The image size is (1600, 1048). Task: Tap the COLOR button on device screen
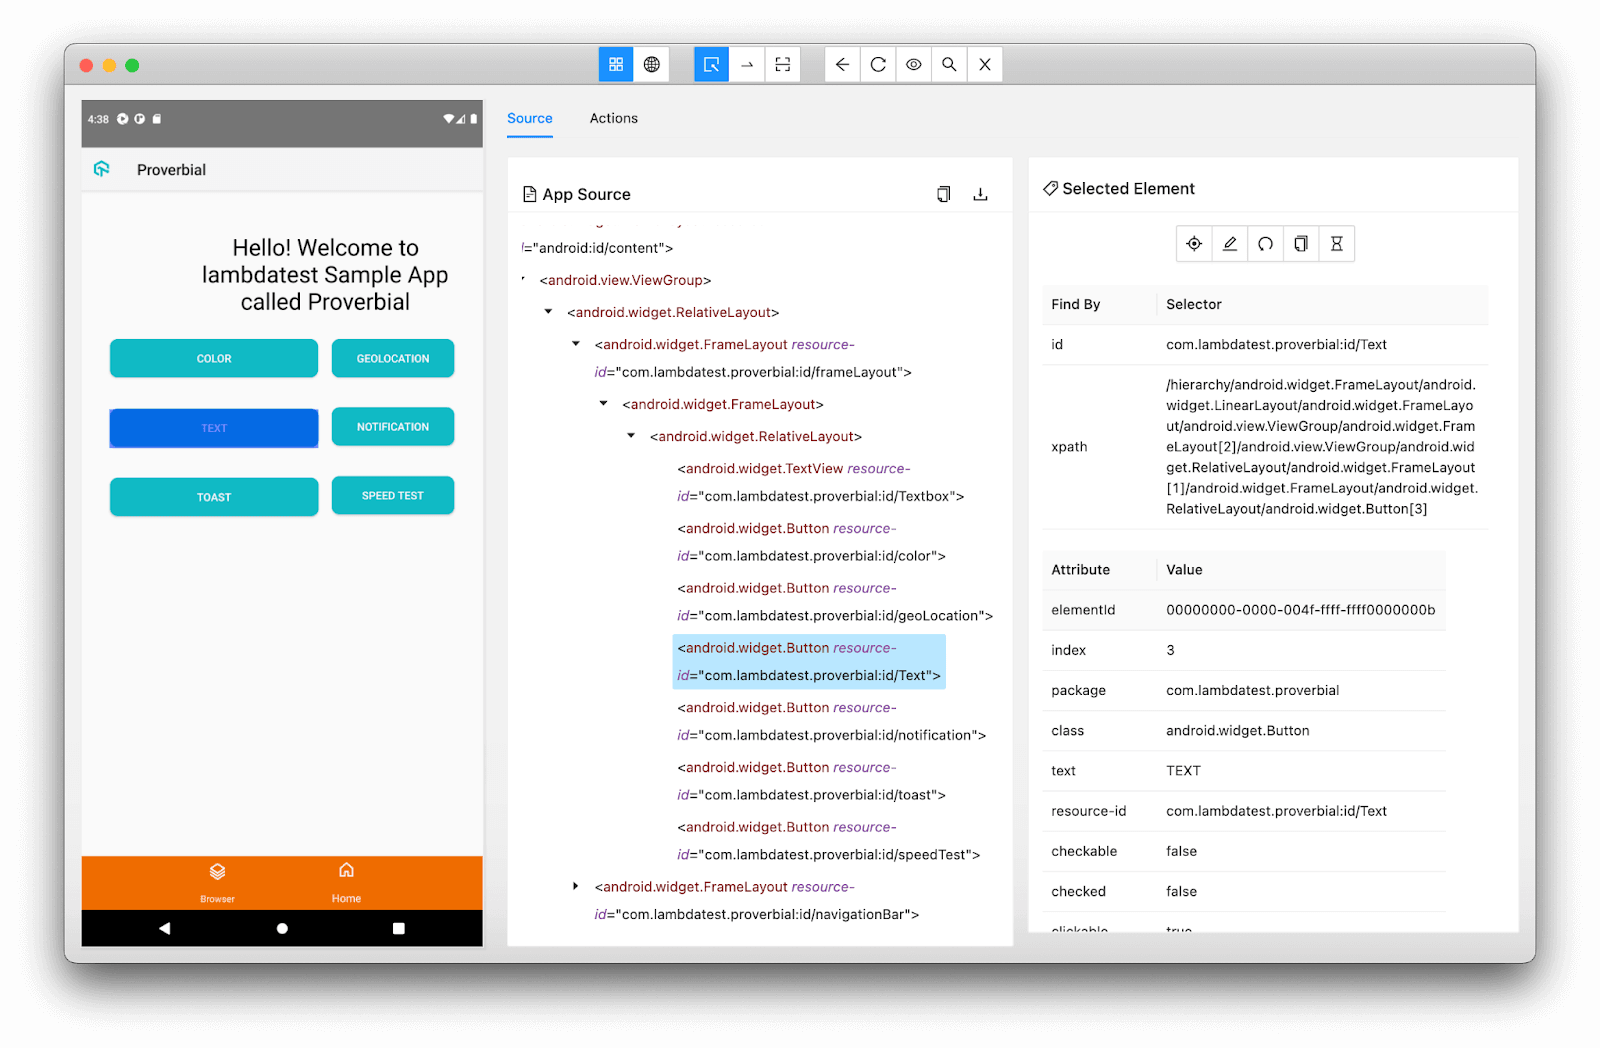click(213, 358)
